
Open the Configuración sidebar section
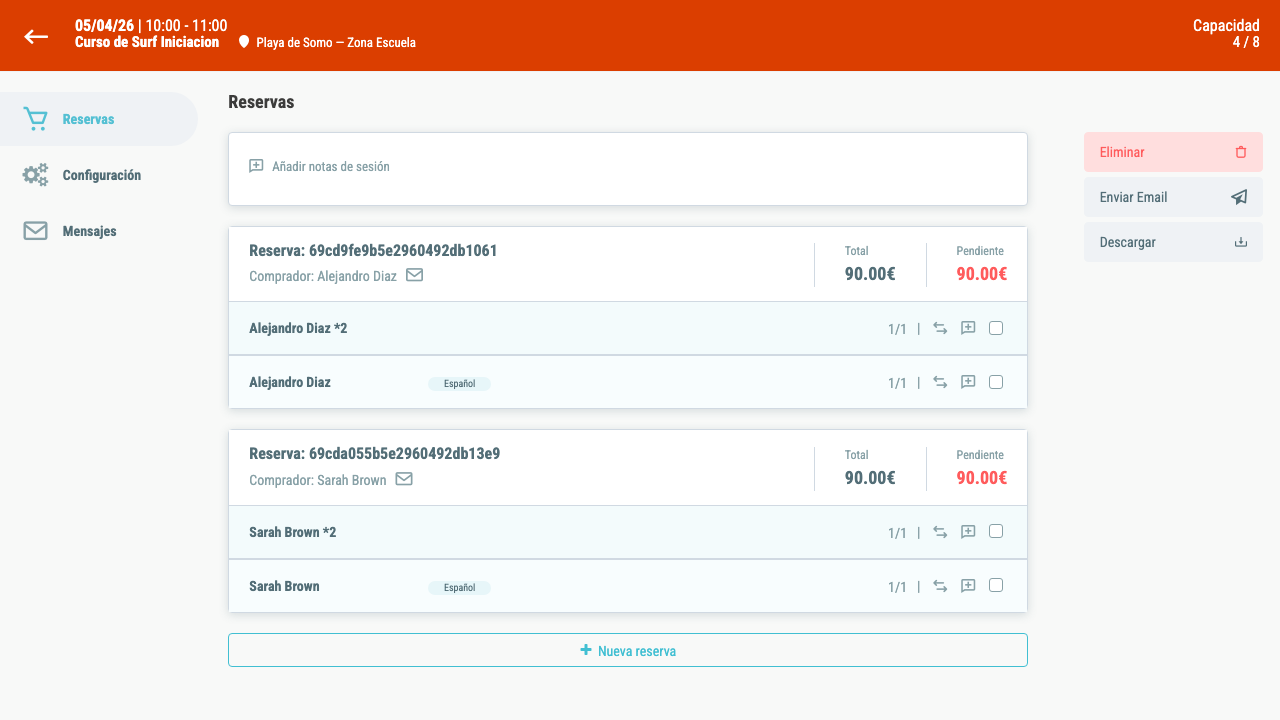[x=99, y=175]
